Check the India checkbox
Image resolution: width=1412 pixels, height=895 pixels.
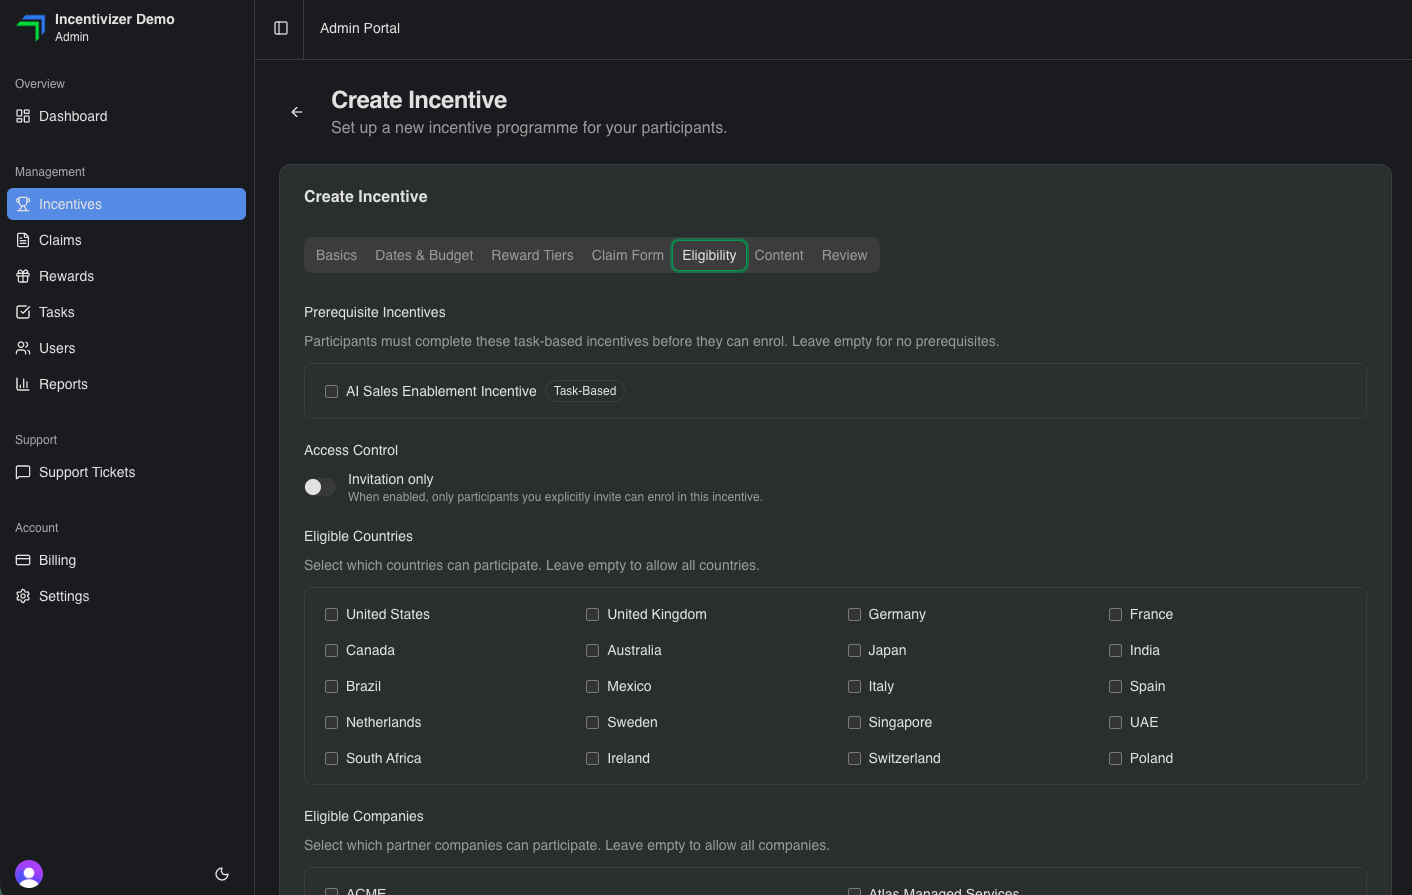1115,650
